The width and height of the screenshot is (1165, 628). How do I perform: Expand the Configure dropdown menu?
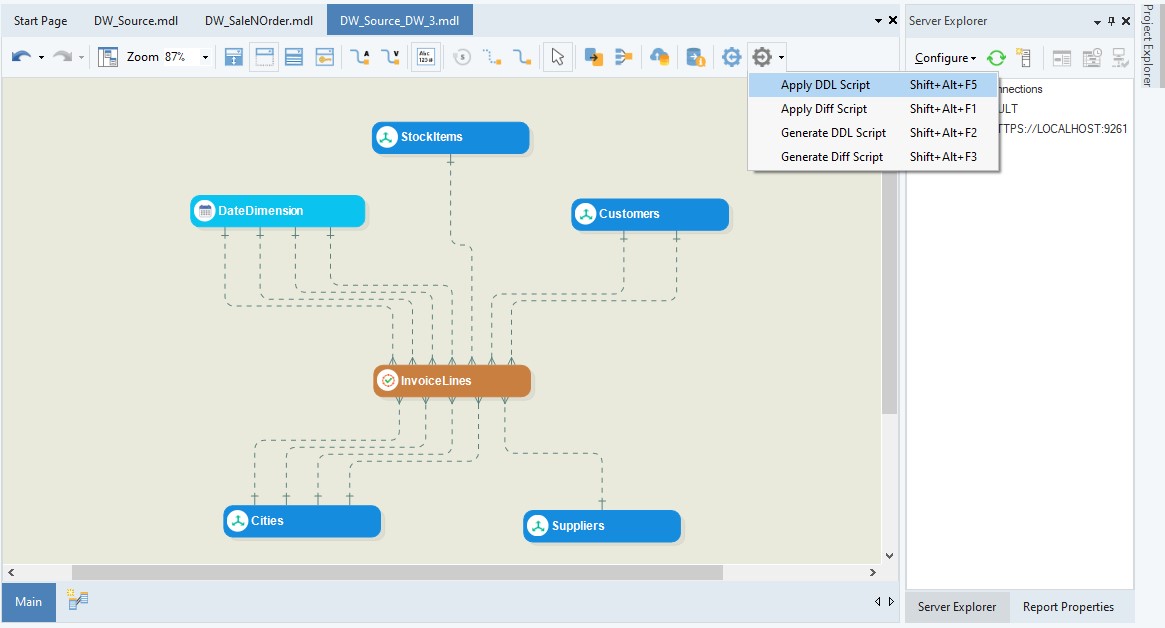pyautogui.click(x=945, y=58)
